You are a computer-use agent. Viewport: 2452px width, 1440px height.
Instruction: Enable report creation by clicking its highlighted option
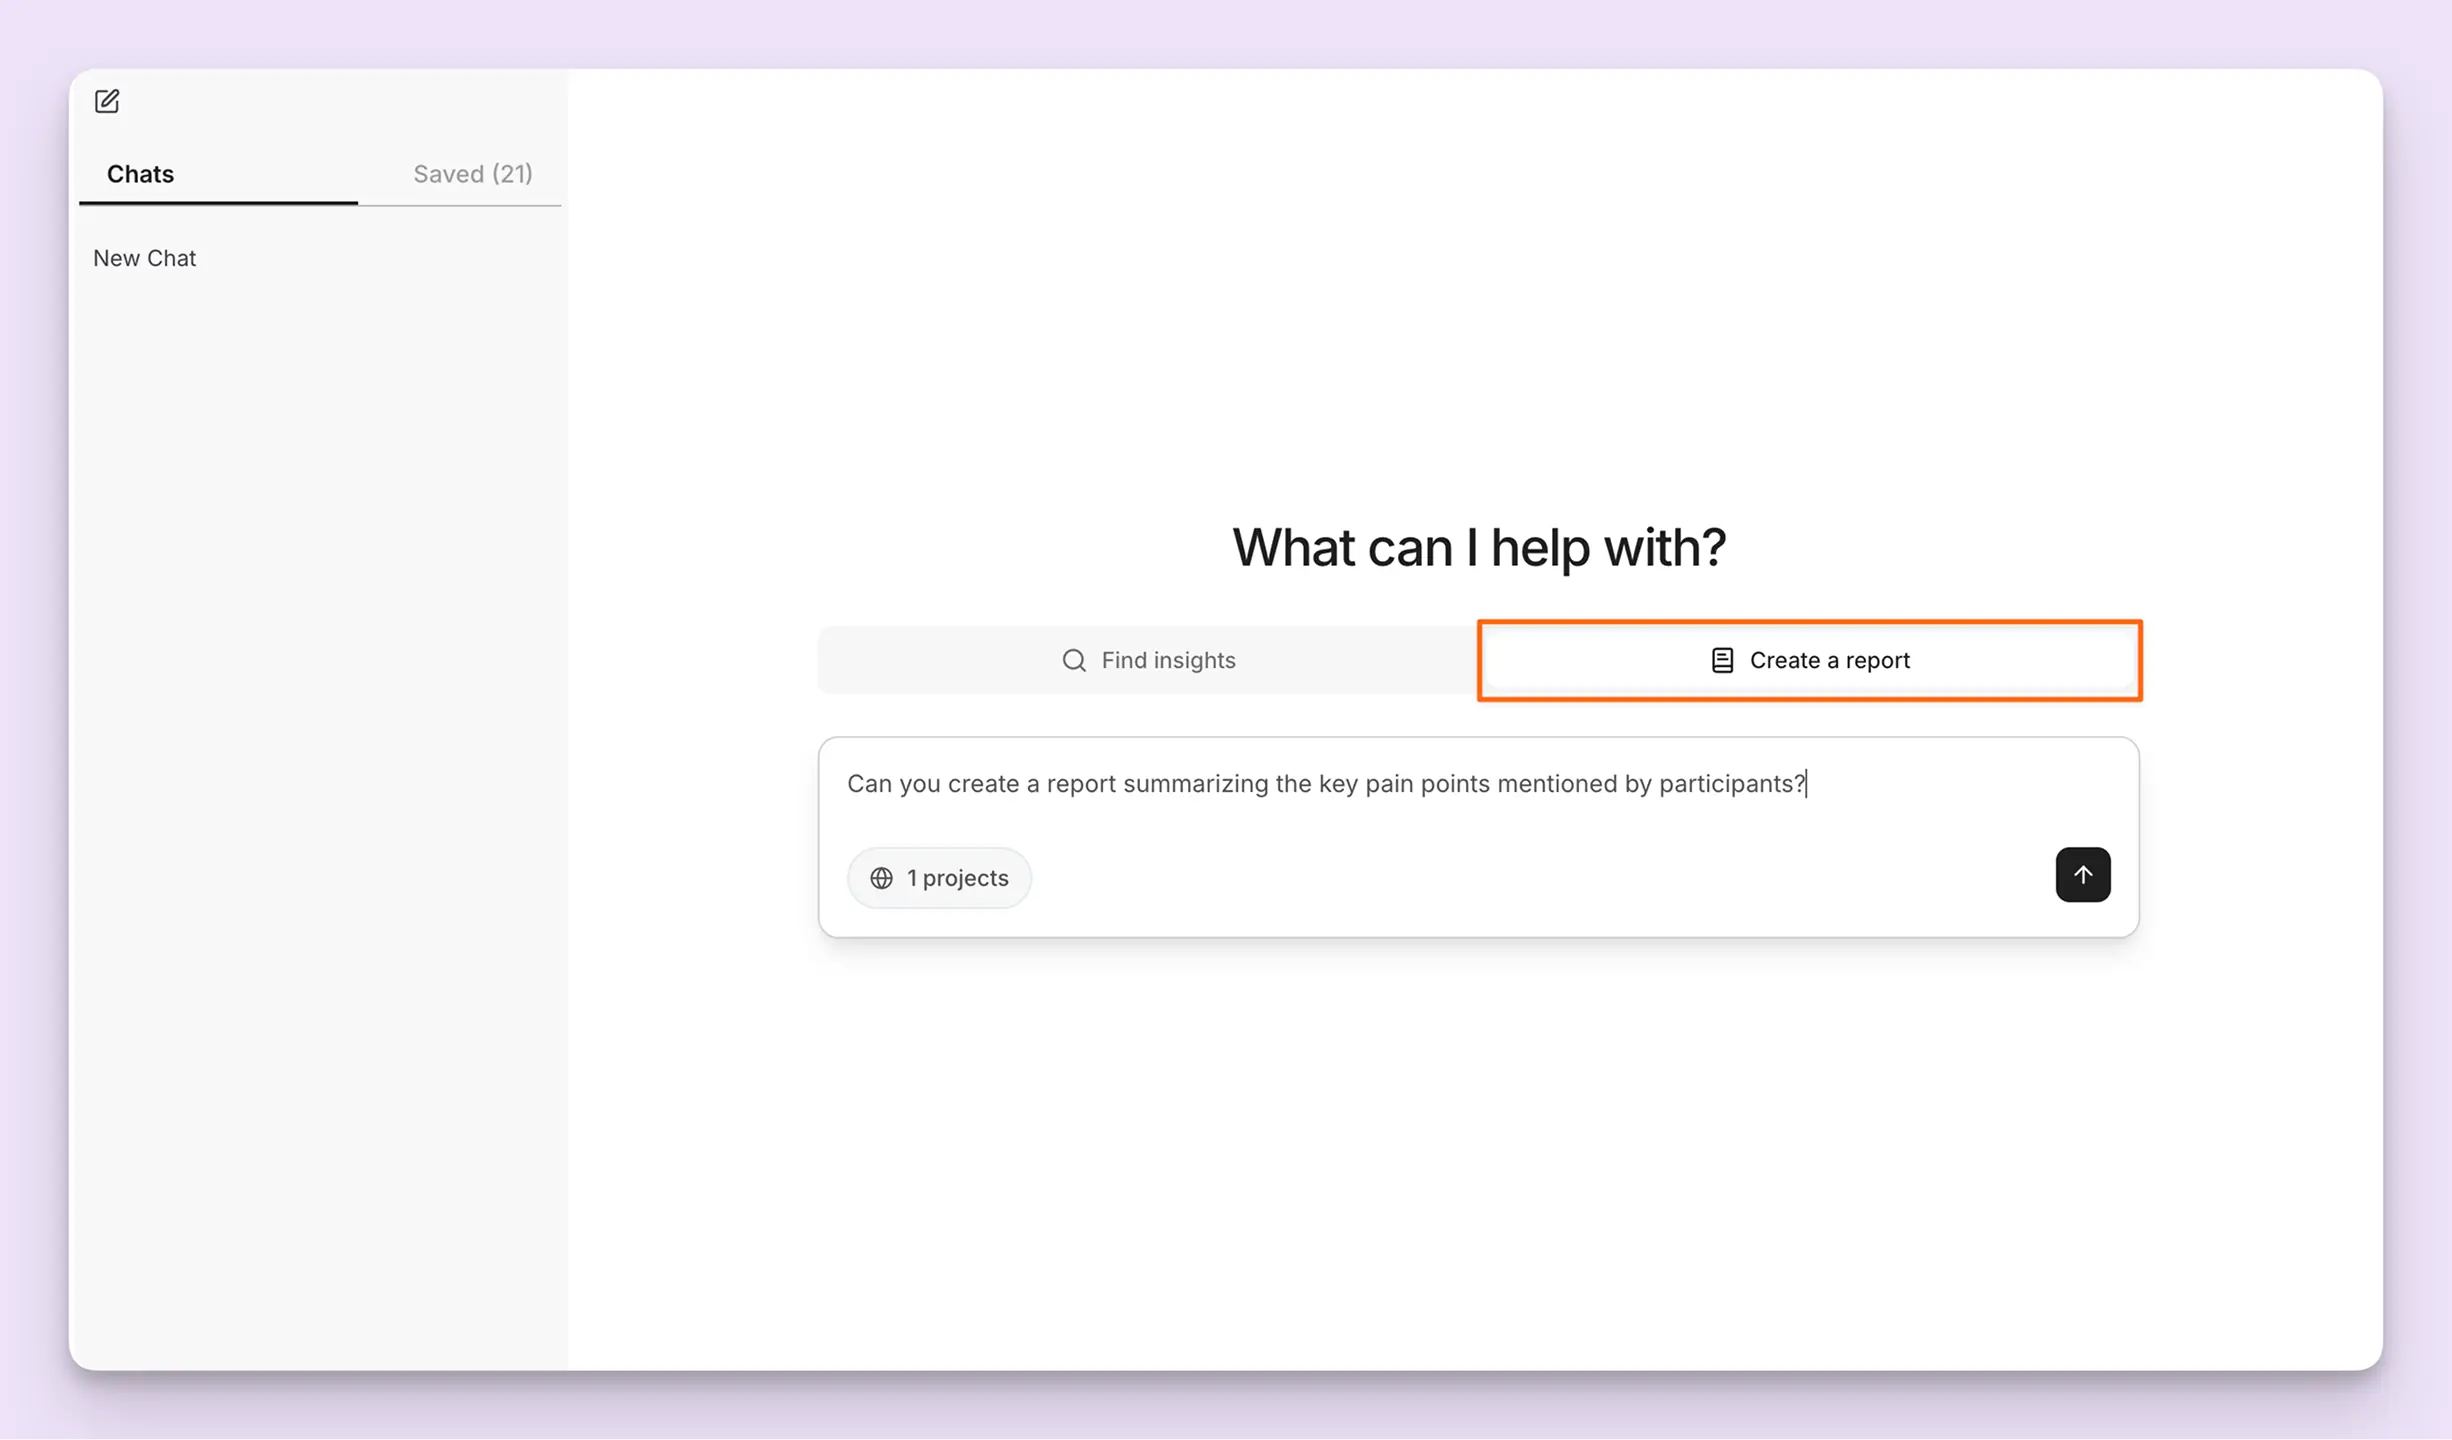pyautogui.click(x=1808, y=660)
